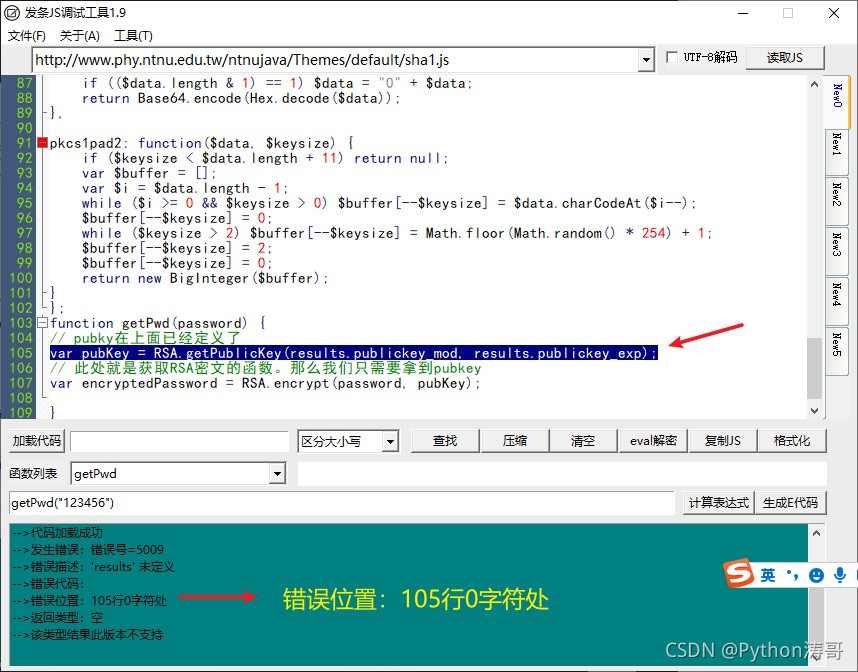
Task: Click the '返回类型: 空' output line
Action: click(57, 617)
